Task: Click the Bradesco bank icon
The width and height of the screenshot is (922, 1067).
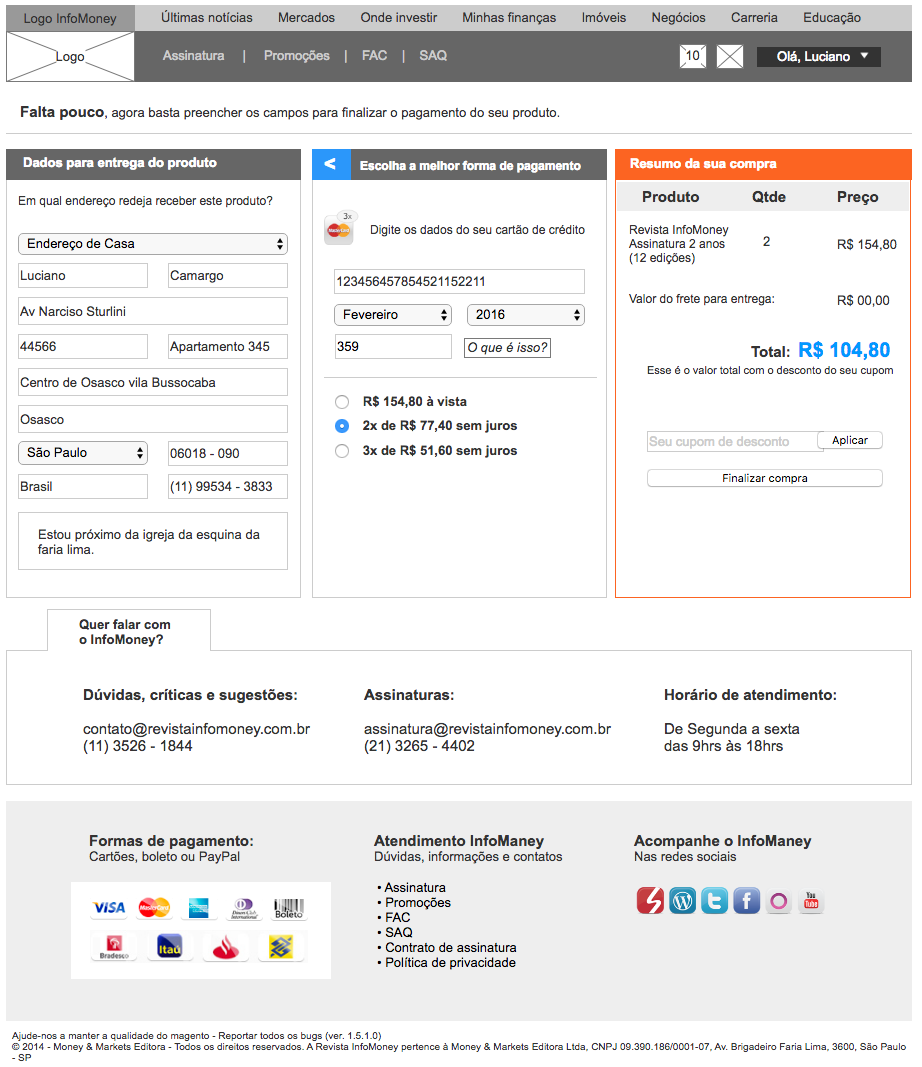Action: click(114, 947)
